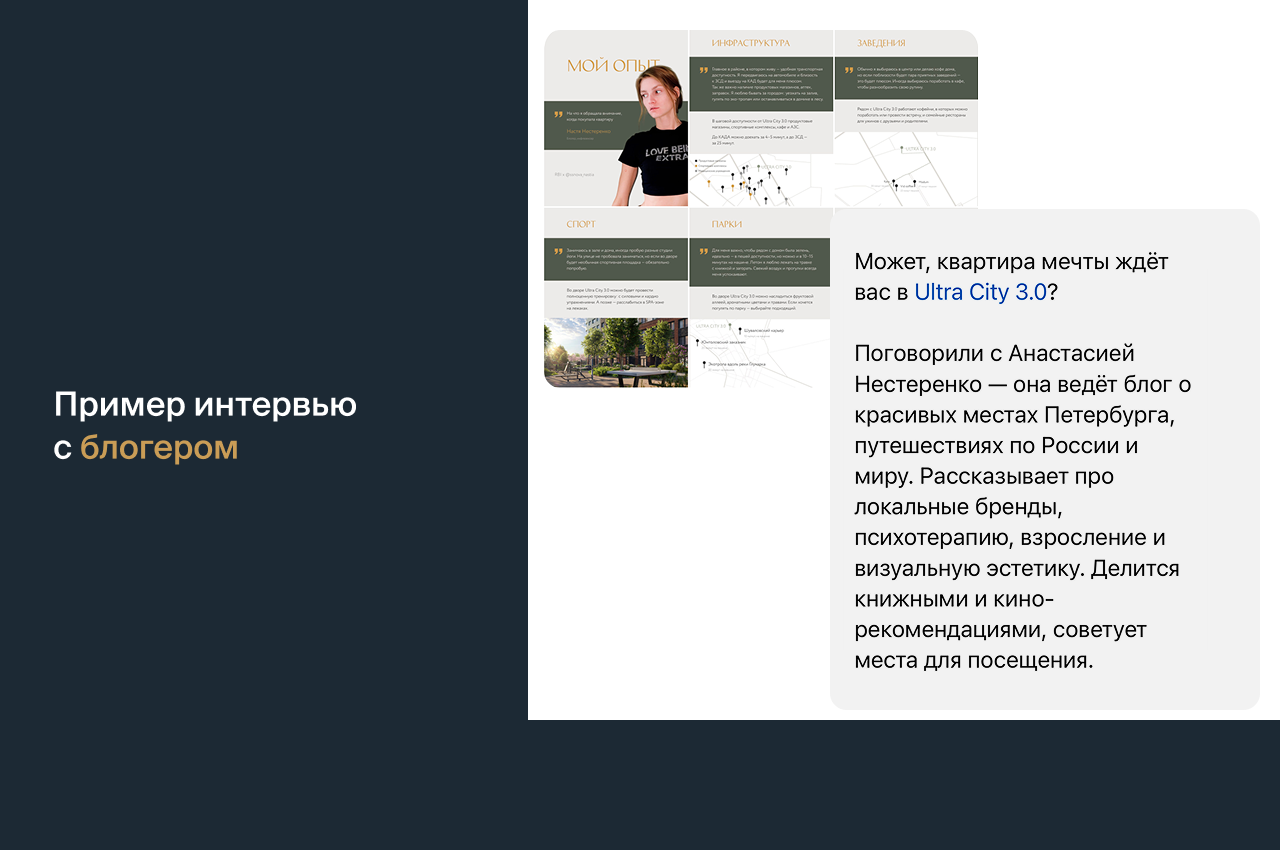Click the quote mark icon in «Спорт» card
1280x850 pixels.
[x=559, y=250]
